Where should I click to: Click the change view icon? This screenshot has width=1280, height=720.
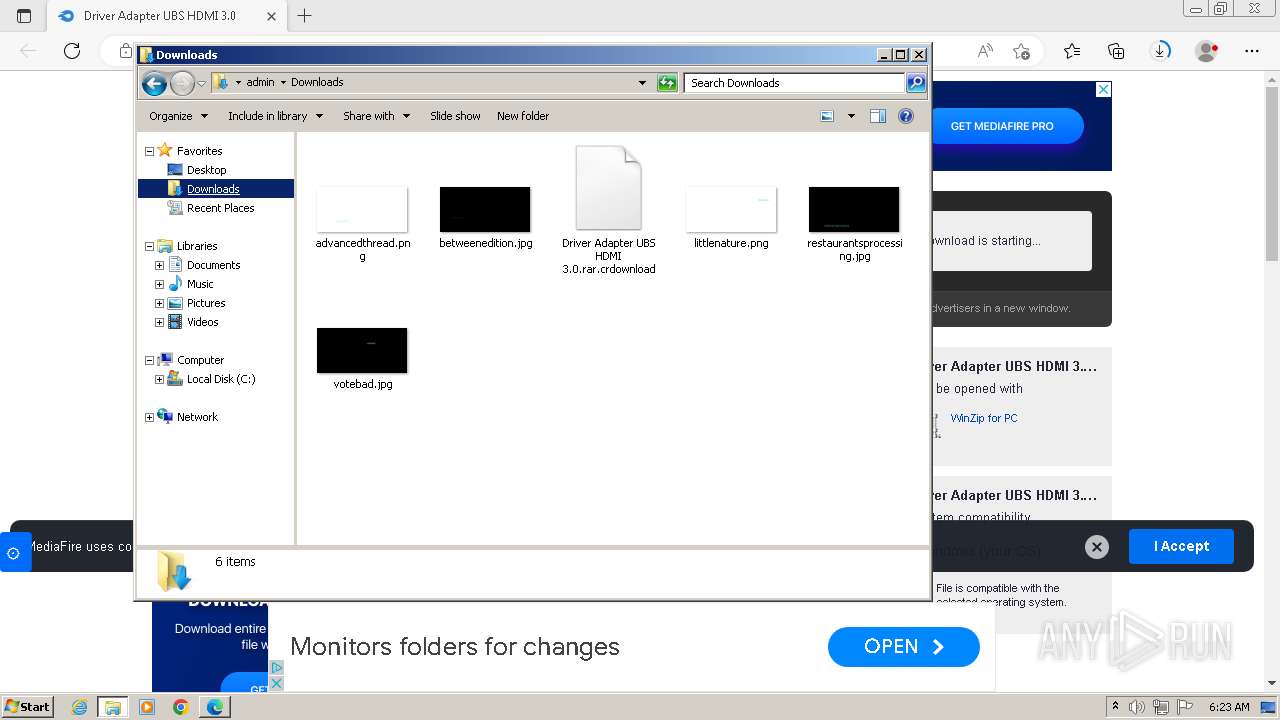(x=827, y=116)
